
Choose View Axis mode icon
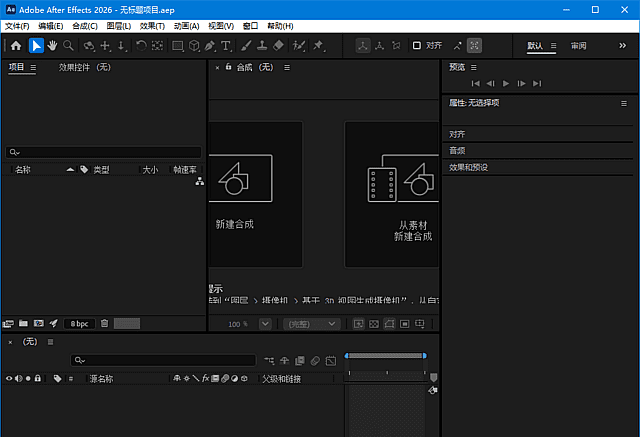(396, 46)
